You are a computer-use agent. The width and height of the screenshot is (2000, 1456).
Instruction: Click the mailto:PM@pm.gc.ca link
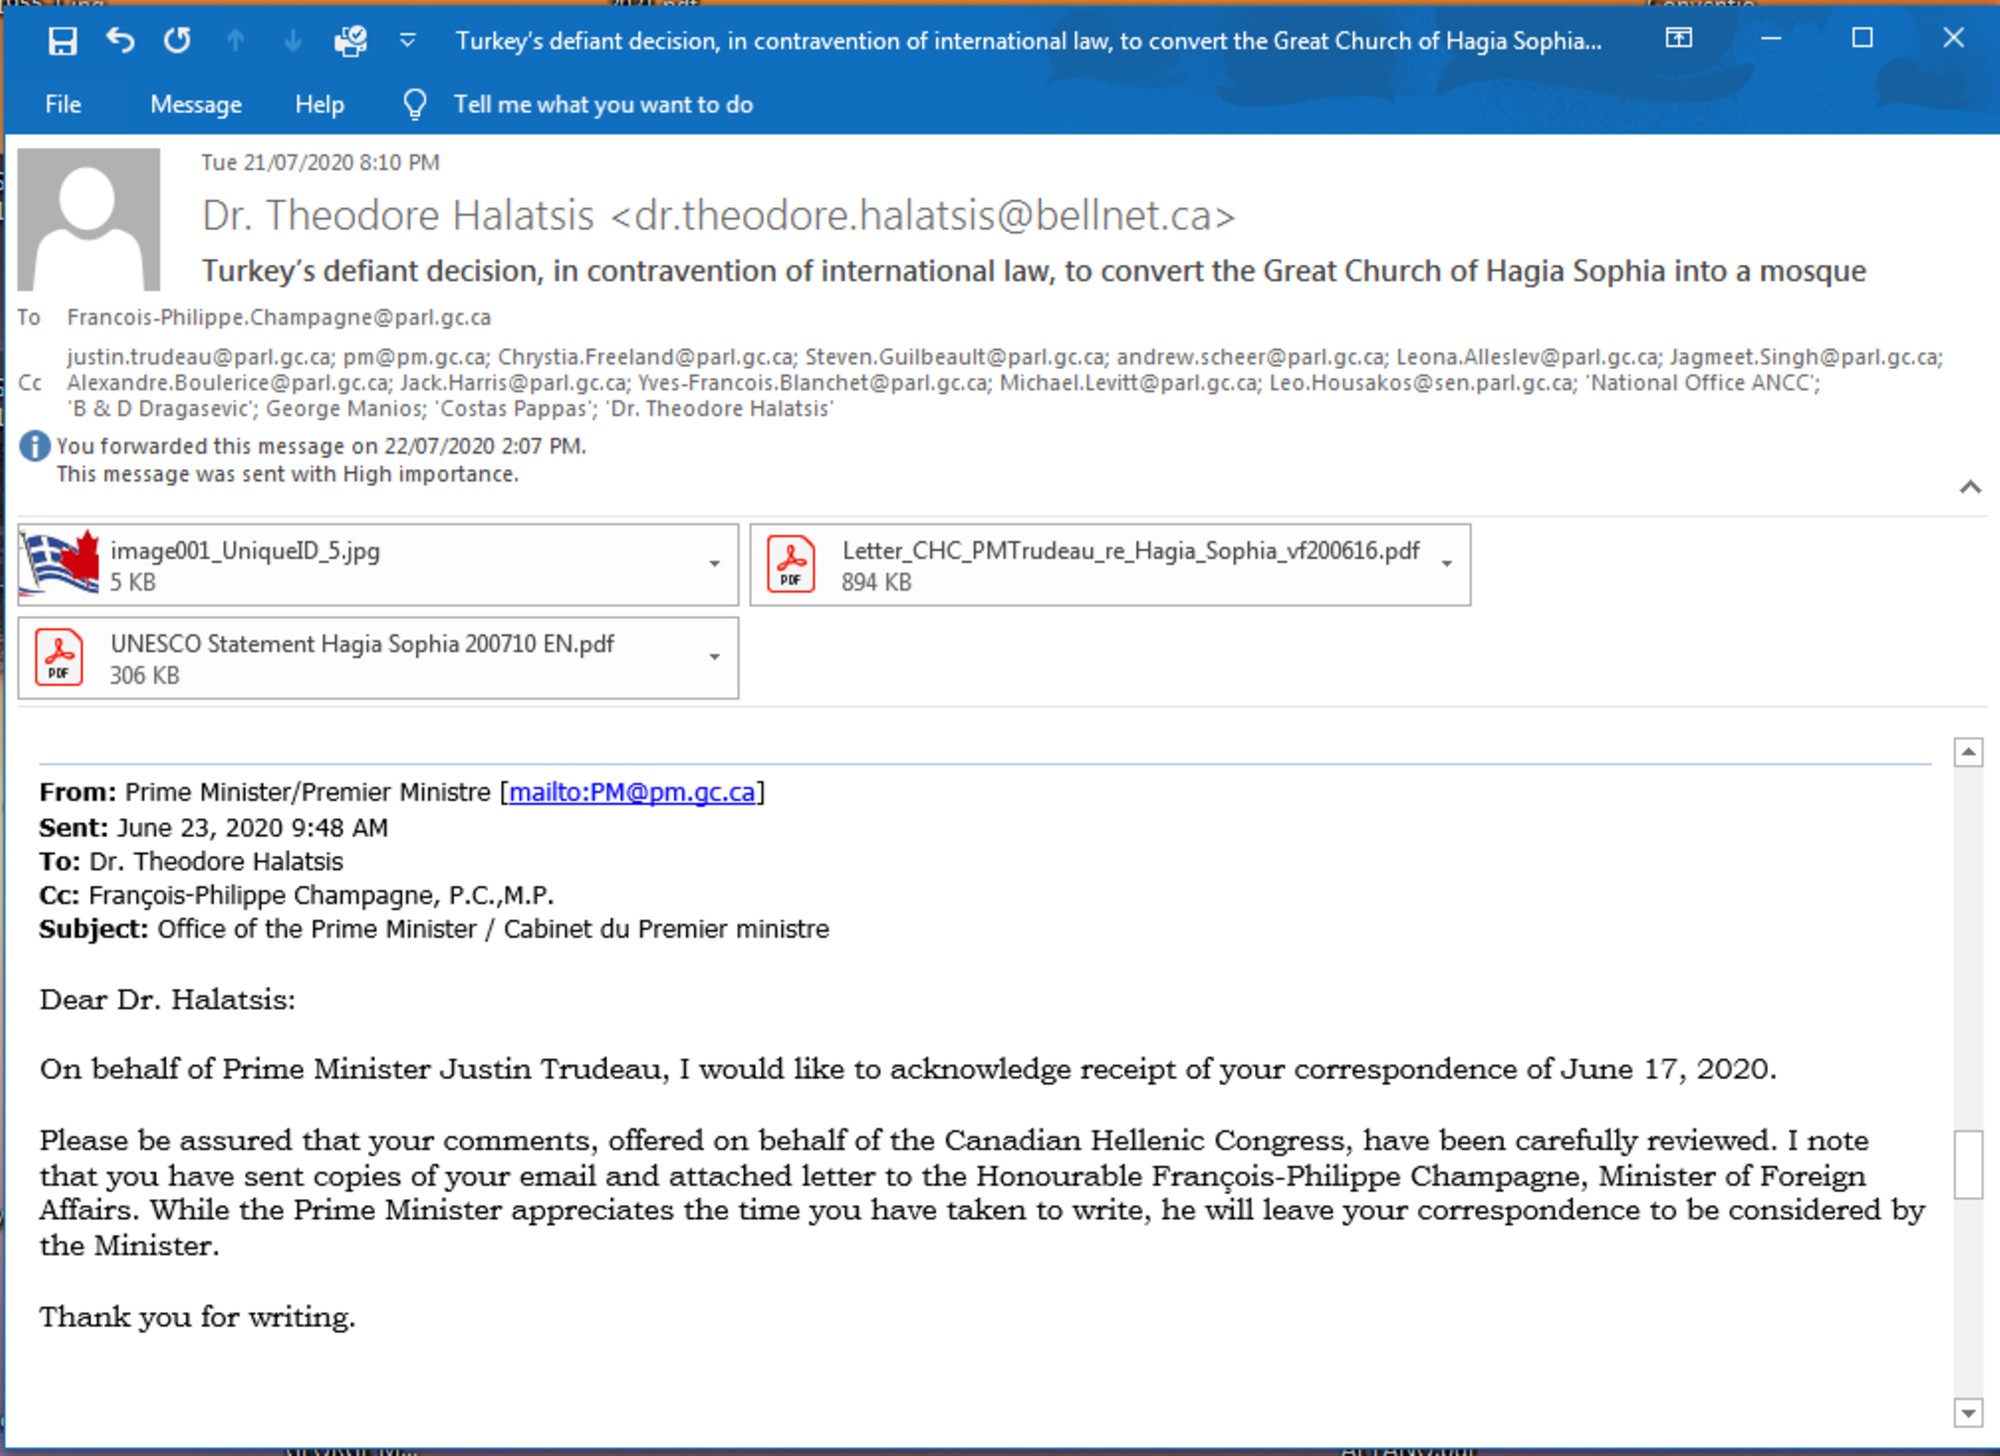(632, 792)
